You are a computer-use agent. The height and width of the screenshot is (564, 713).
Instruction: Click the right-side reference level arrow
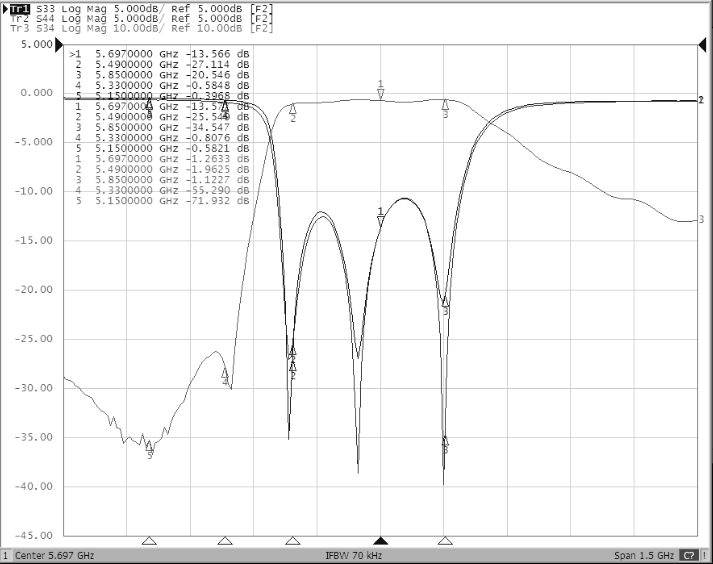click(702, 46)
